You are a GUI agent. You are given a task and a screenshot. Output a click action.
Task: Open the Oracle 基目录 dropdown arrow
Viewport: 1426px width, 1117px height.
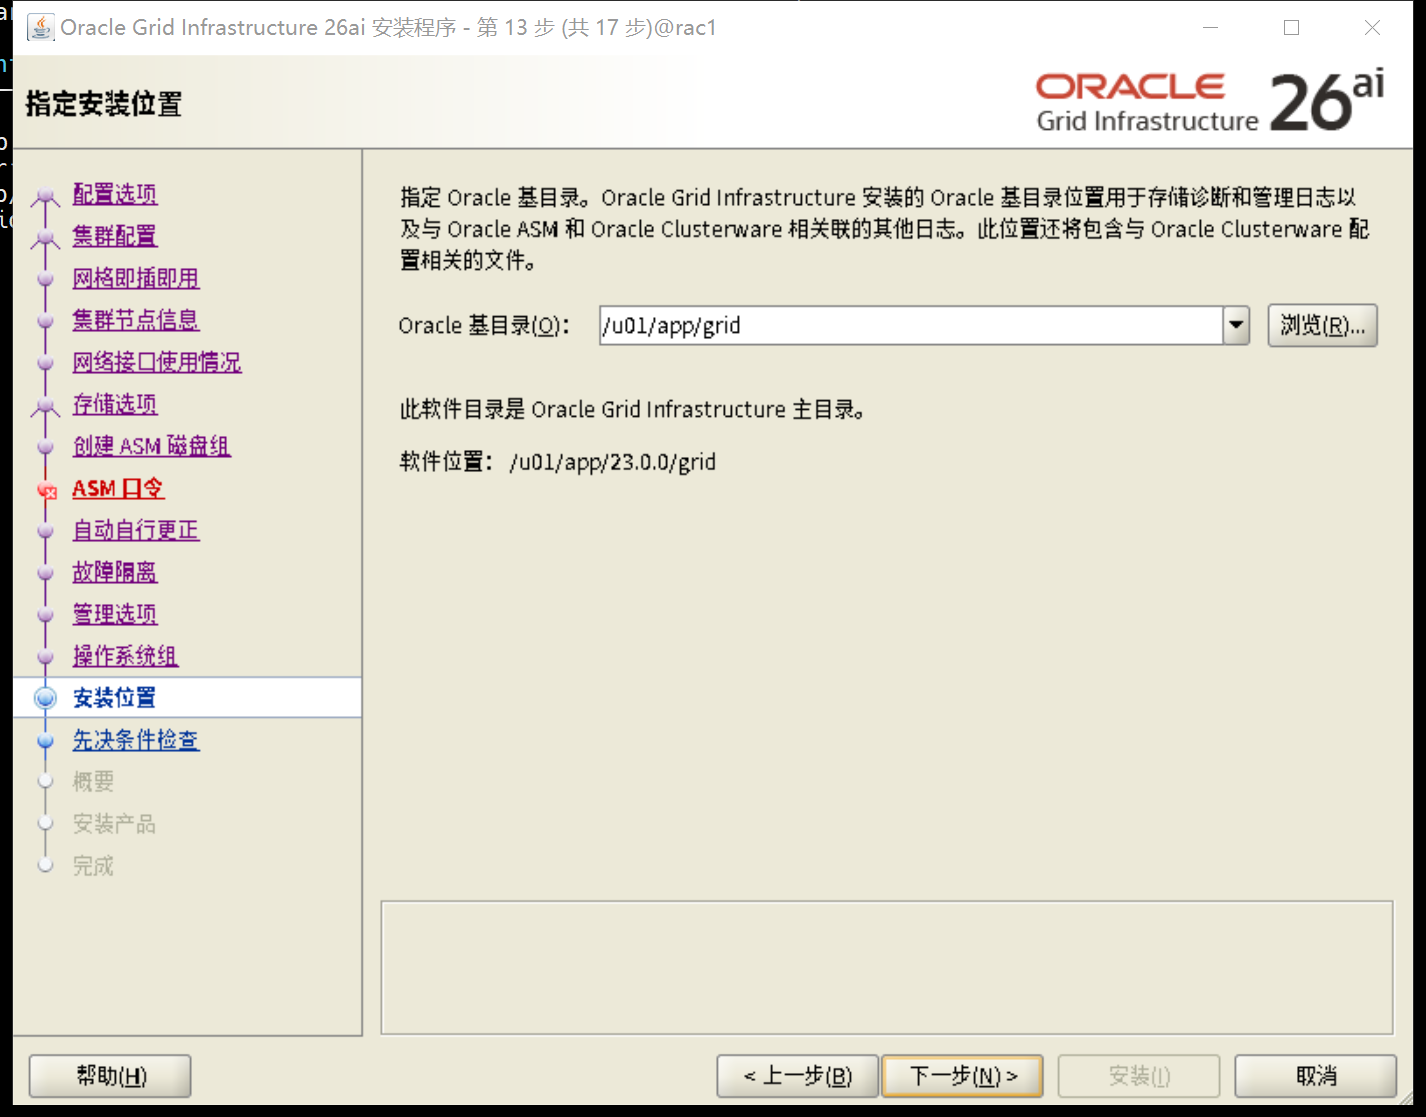click(x=1237, y=326)
